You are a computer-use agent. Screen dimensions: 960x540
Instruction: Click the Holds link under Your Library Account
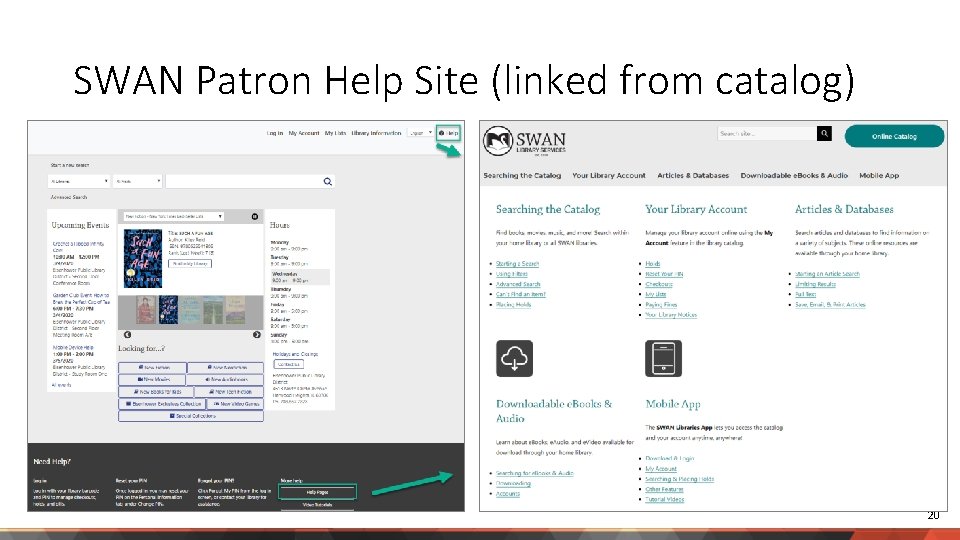[x=653, y=264]
